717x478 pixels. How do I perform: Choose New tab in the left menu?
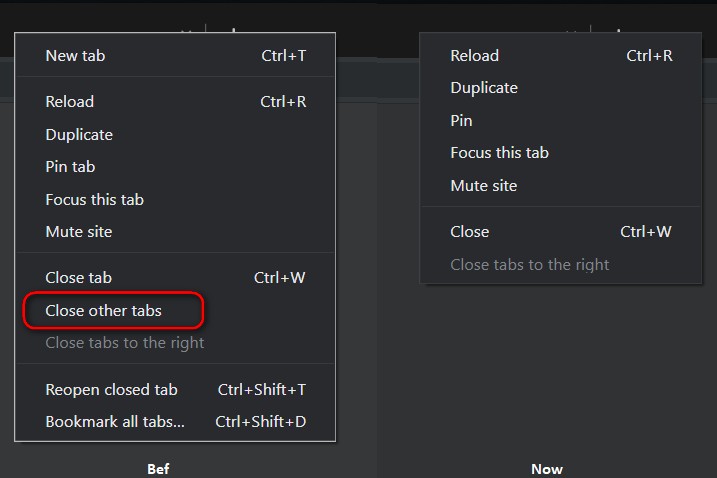(175, 56)
